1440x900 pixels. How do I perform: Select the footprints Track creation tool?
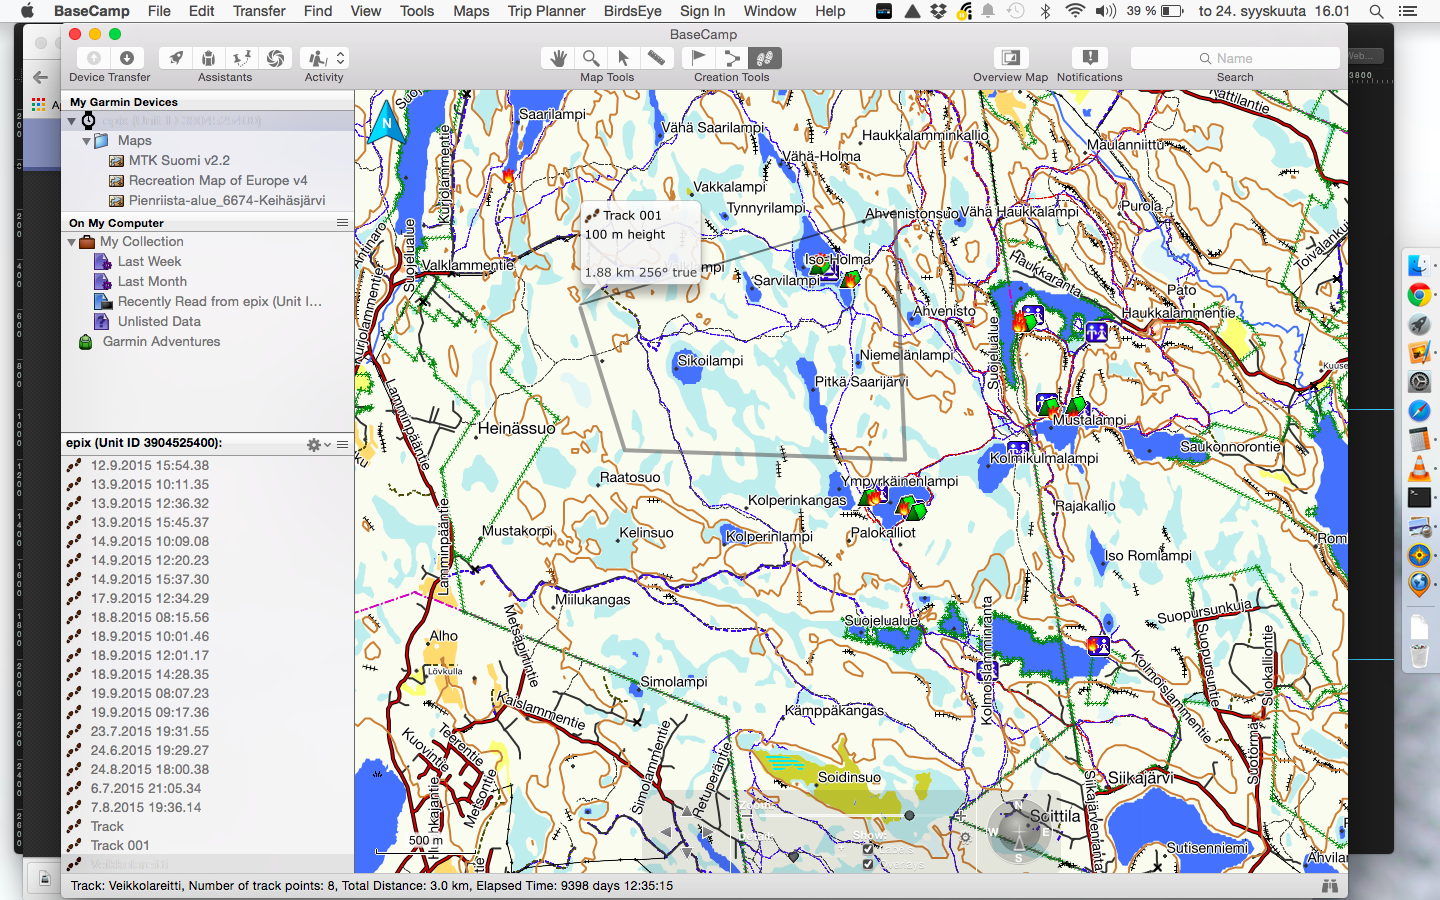point(765,58)
